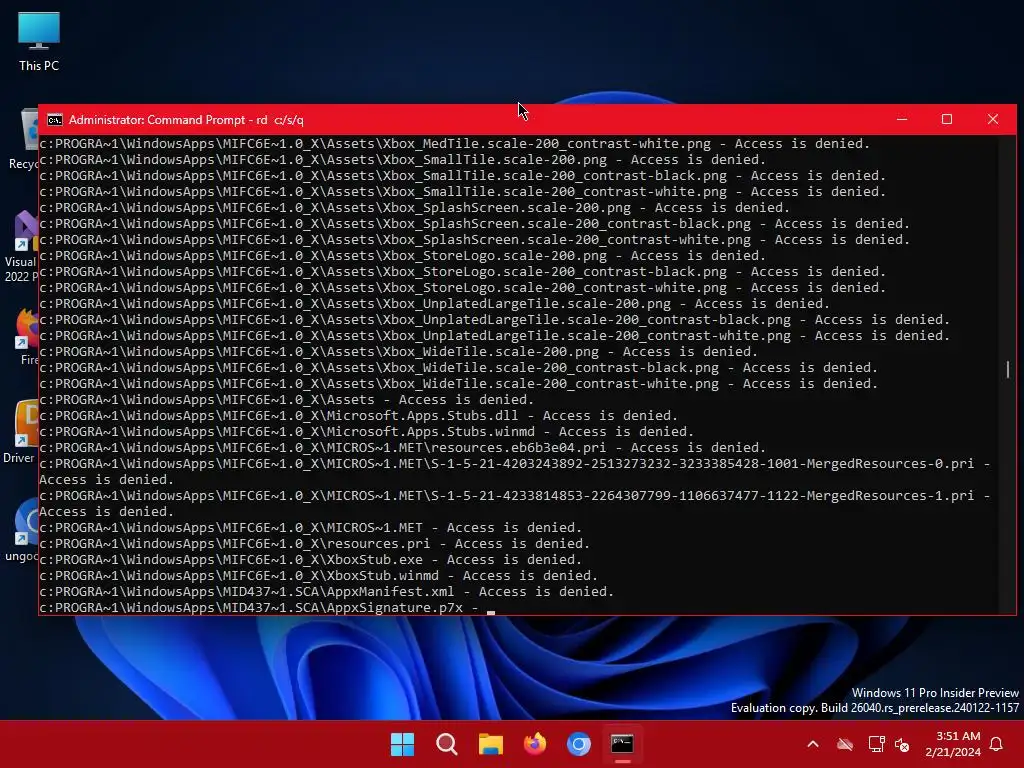Open Firefox from the taskbar
This screenshot has width=1024, height=768.
[x=535, y=744]
